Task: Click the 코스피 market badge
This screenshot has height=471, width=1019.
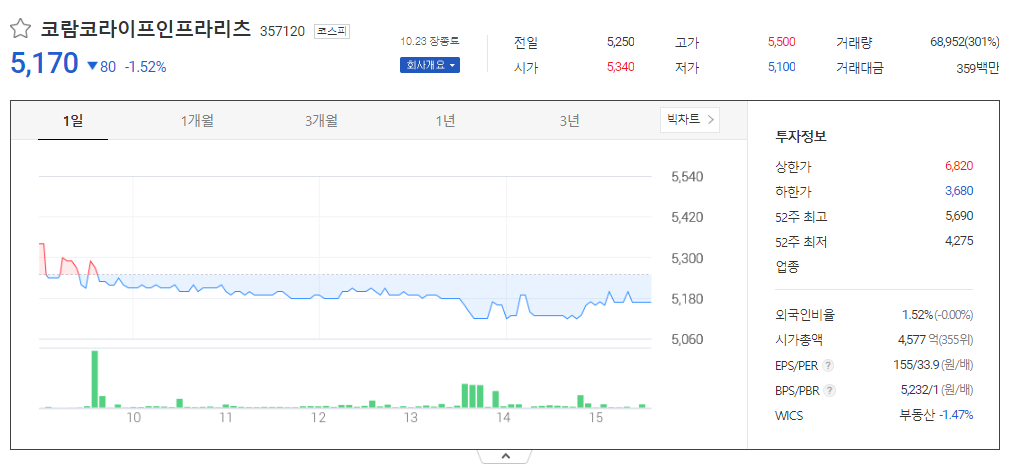Action: click(x=332, y=31)
